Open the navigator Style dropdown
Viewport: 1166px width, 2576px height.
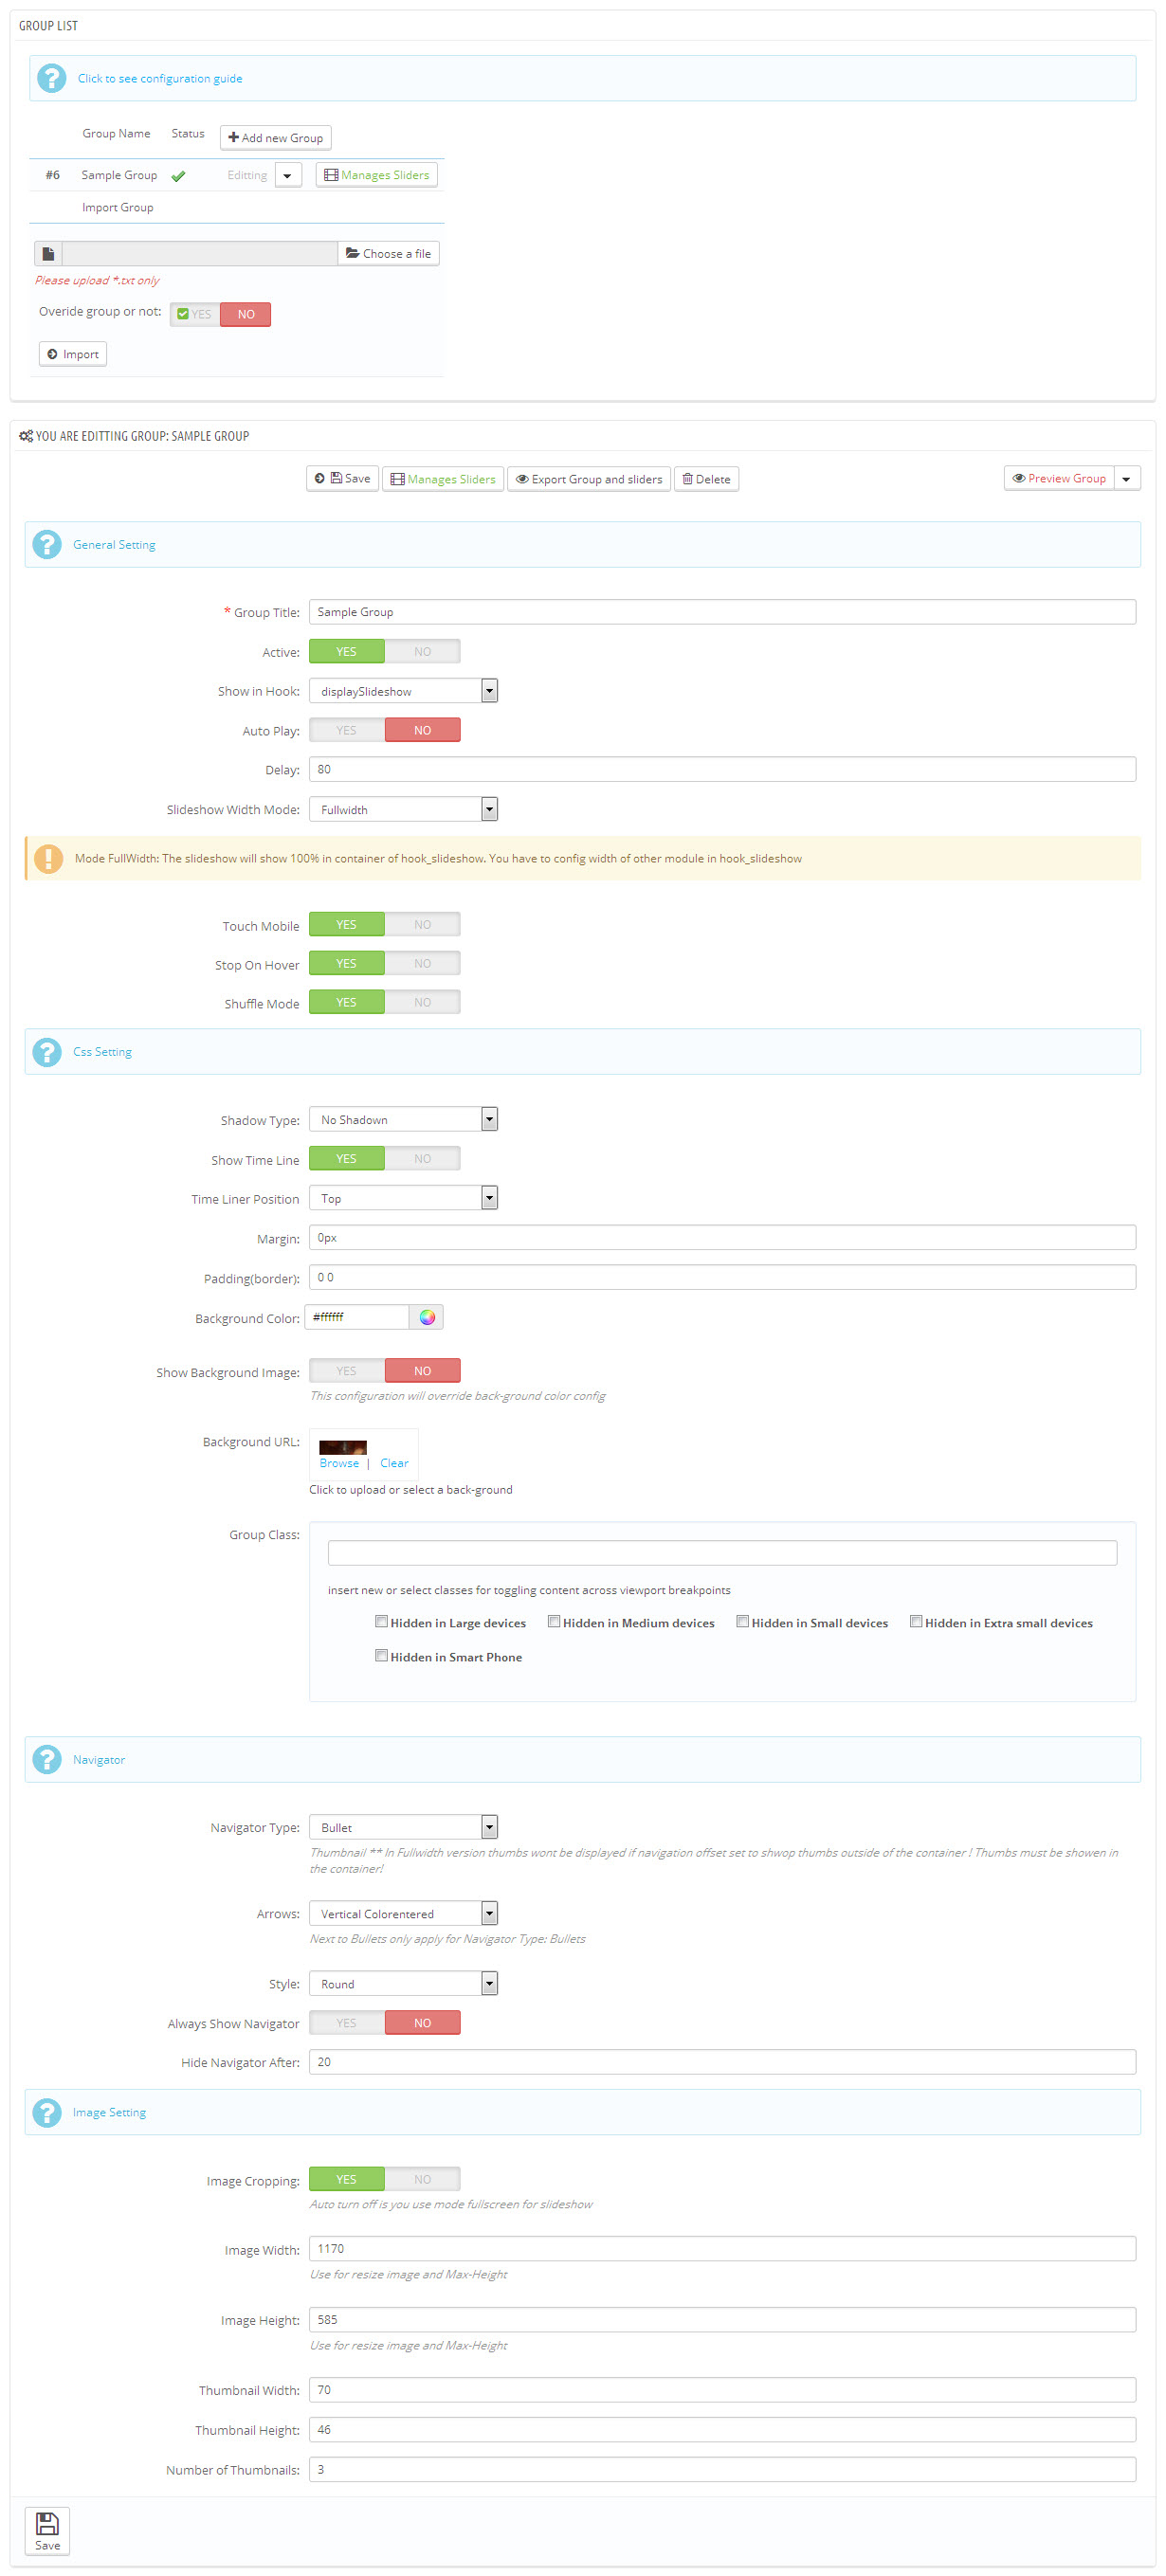pyautogui.click(x=403, y=1983)
